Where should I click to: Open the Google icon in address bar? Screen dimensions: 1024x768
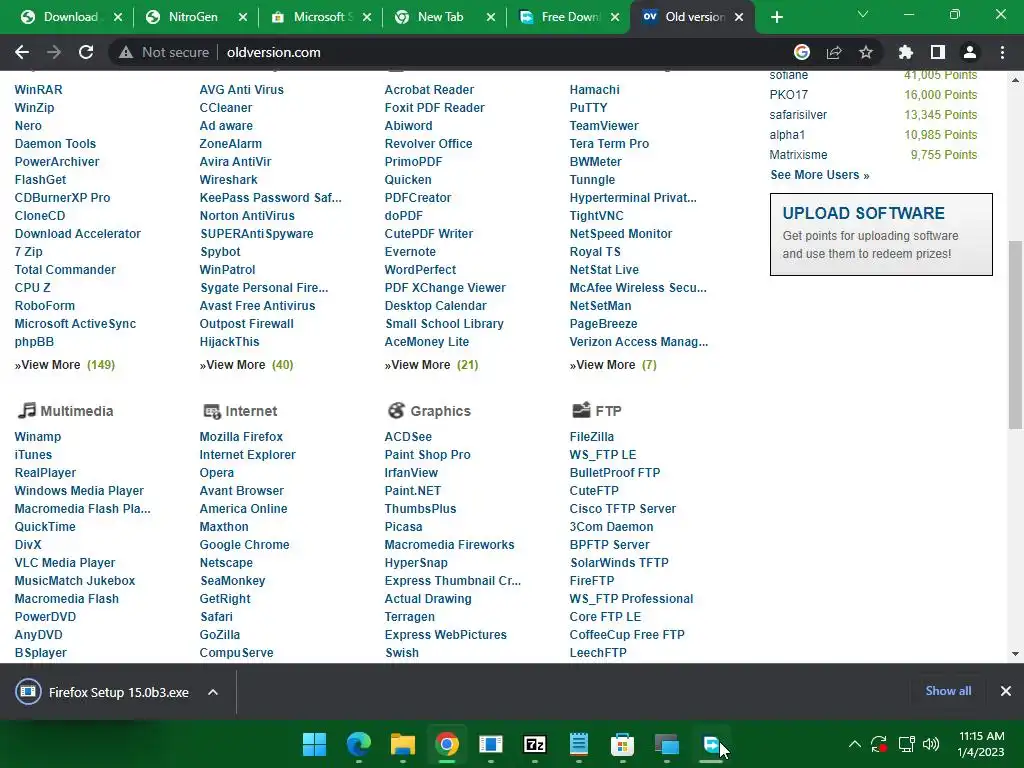(x=801, y=52)
